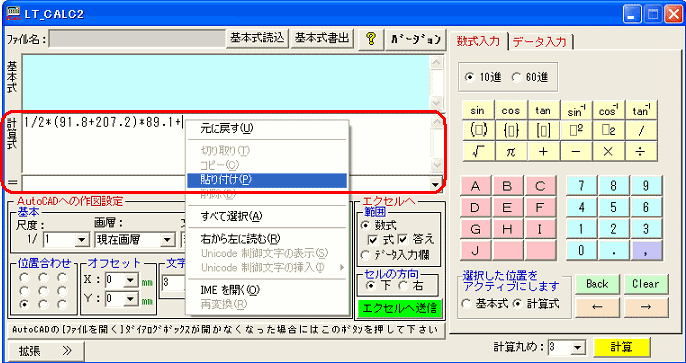Click the AutoCAD file dialog reset button
The height and width of the screenshot is (363, 686).
[x=226, y=330]
